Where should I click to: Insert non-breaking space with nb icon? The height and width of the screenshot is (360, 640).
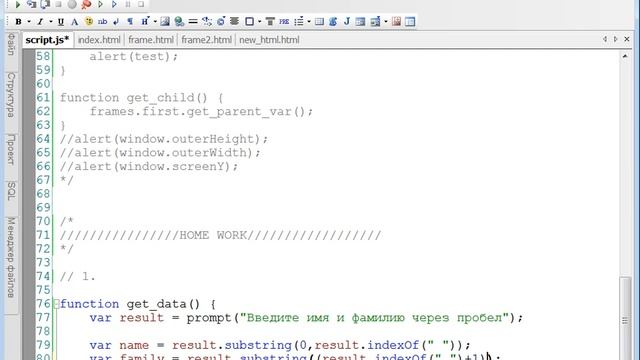[x=102, y=22]
